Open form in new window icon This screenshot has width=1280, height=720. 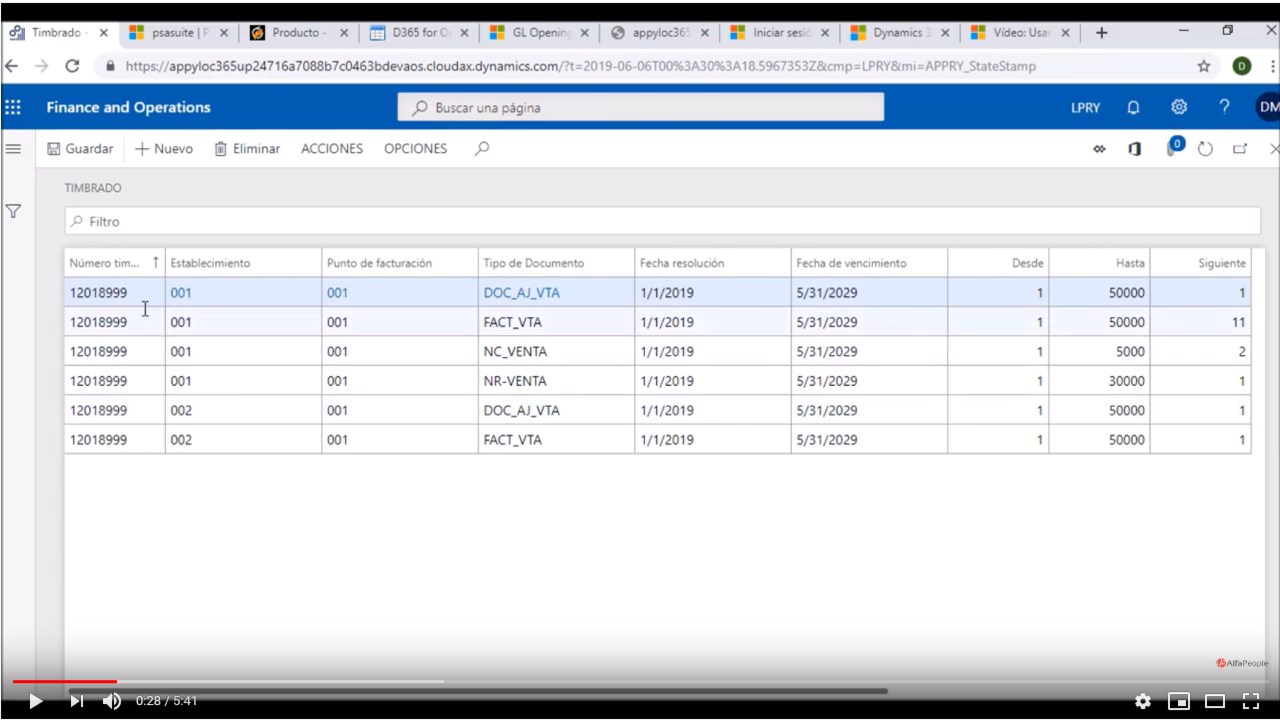tap(1240, 149)
